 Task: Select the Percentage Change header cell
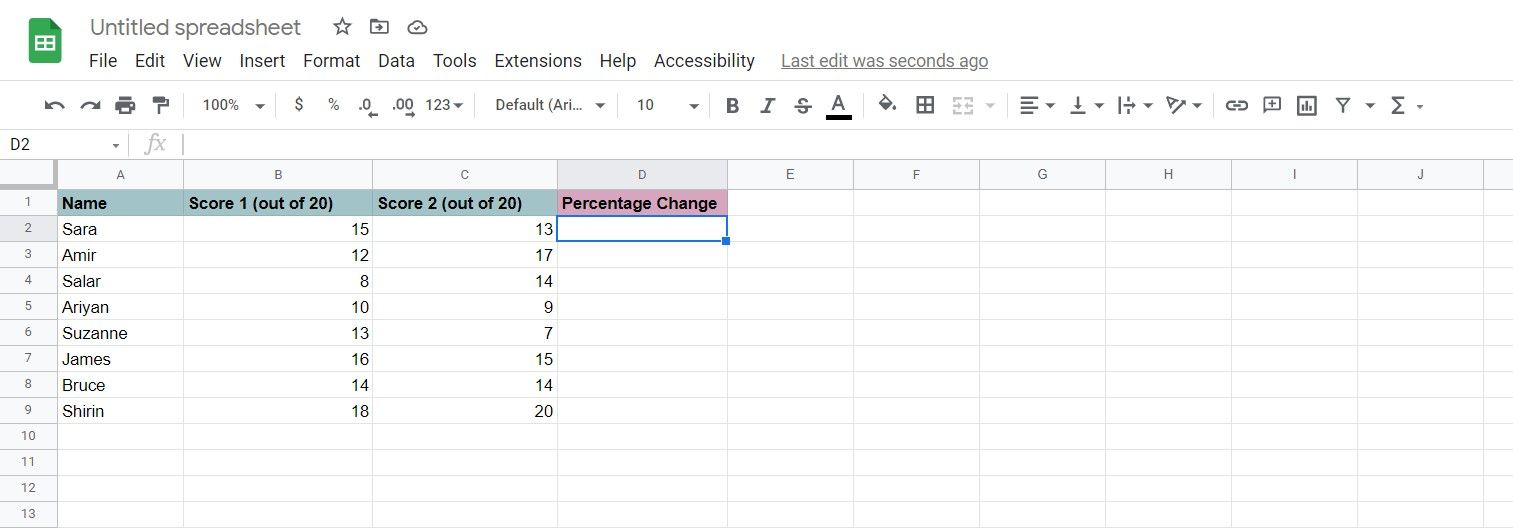[642, 203]
